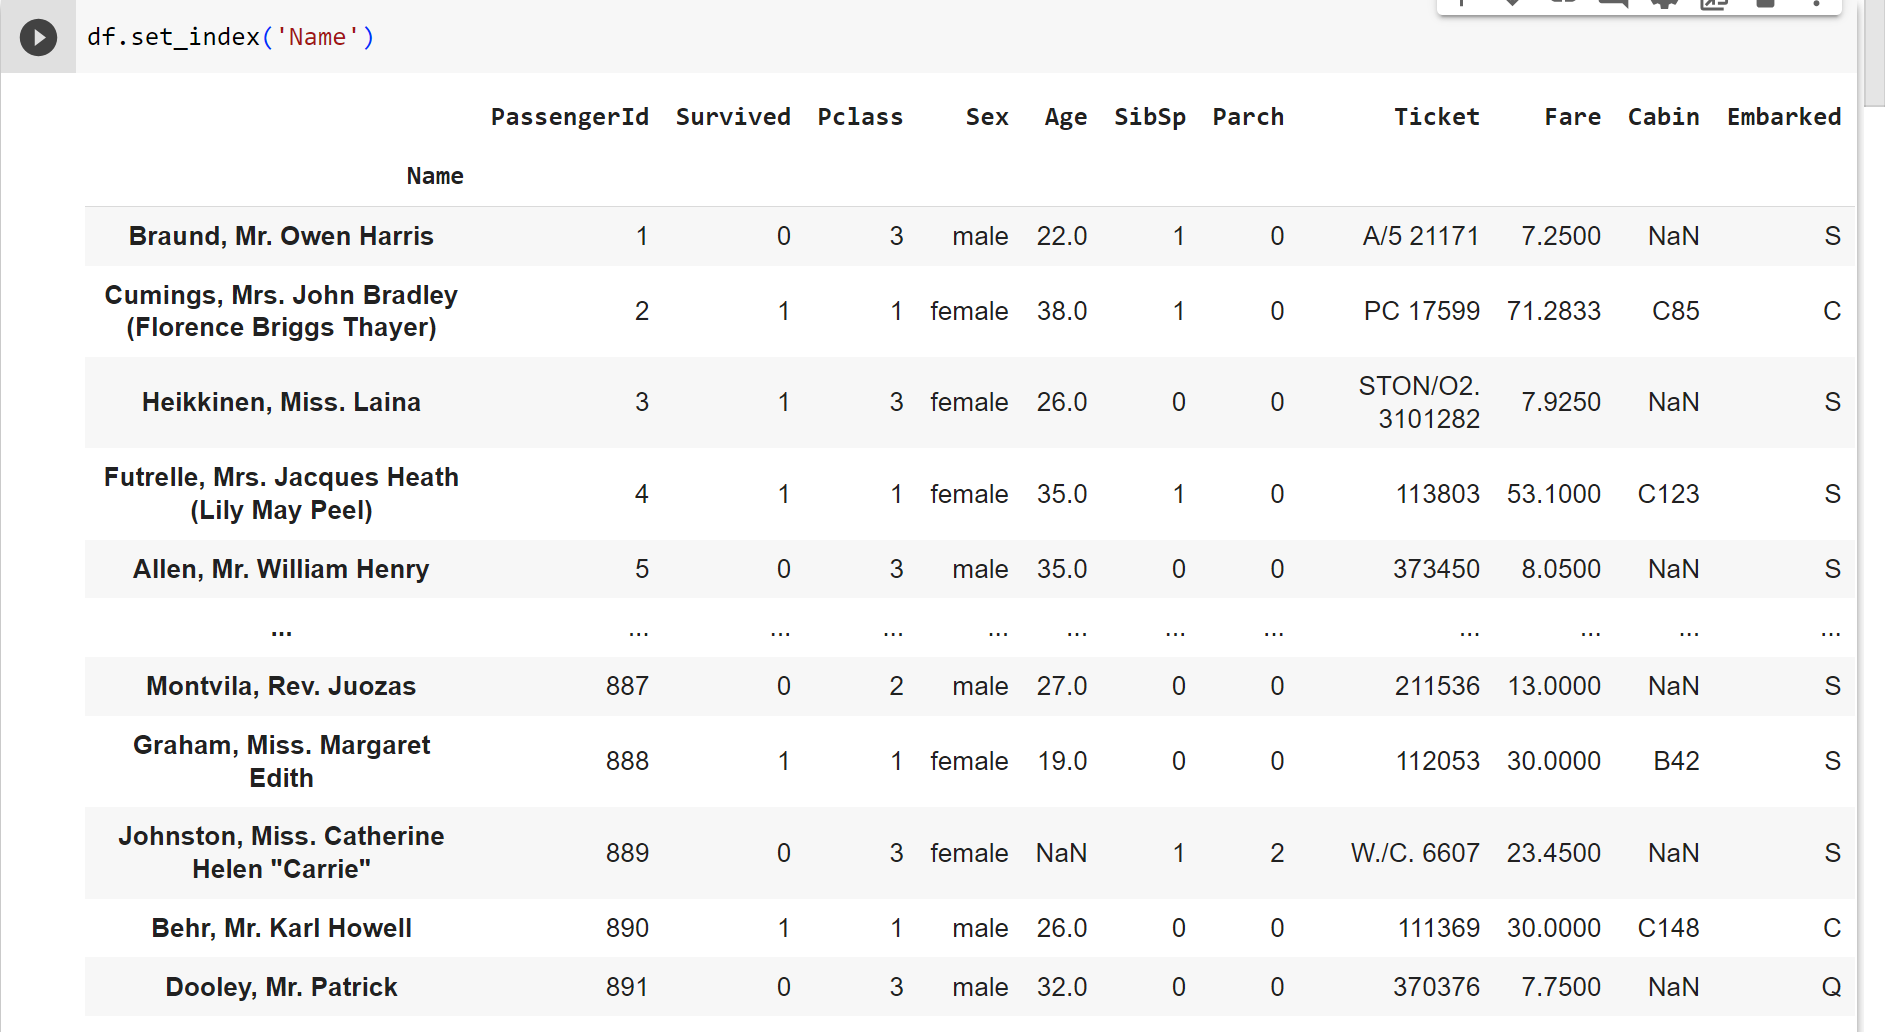Select the Braund, Mr. Owen Harris row

click(970, 236)
